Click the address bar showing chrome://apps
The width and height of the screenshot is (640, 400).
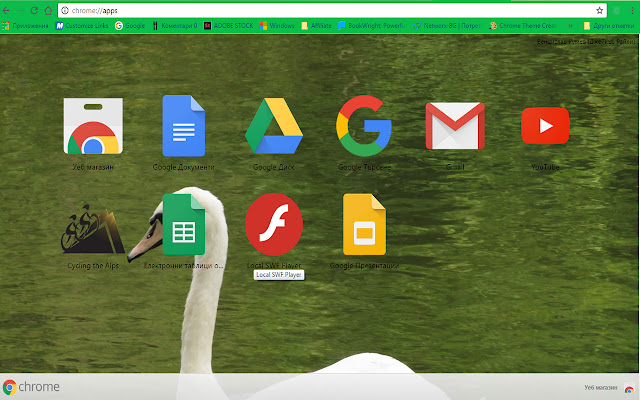tap(332, 11)
